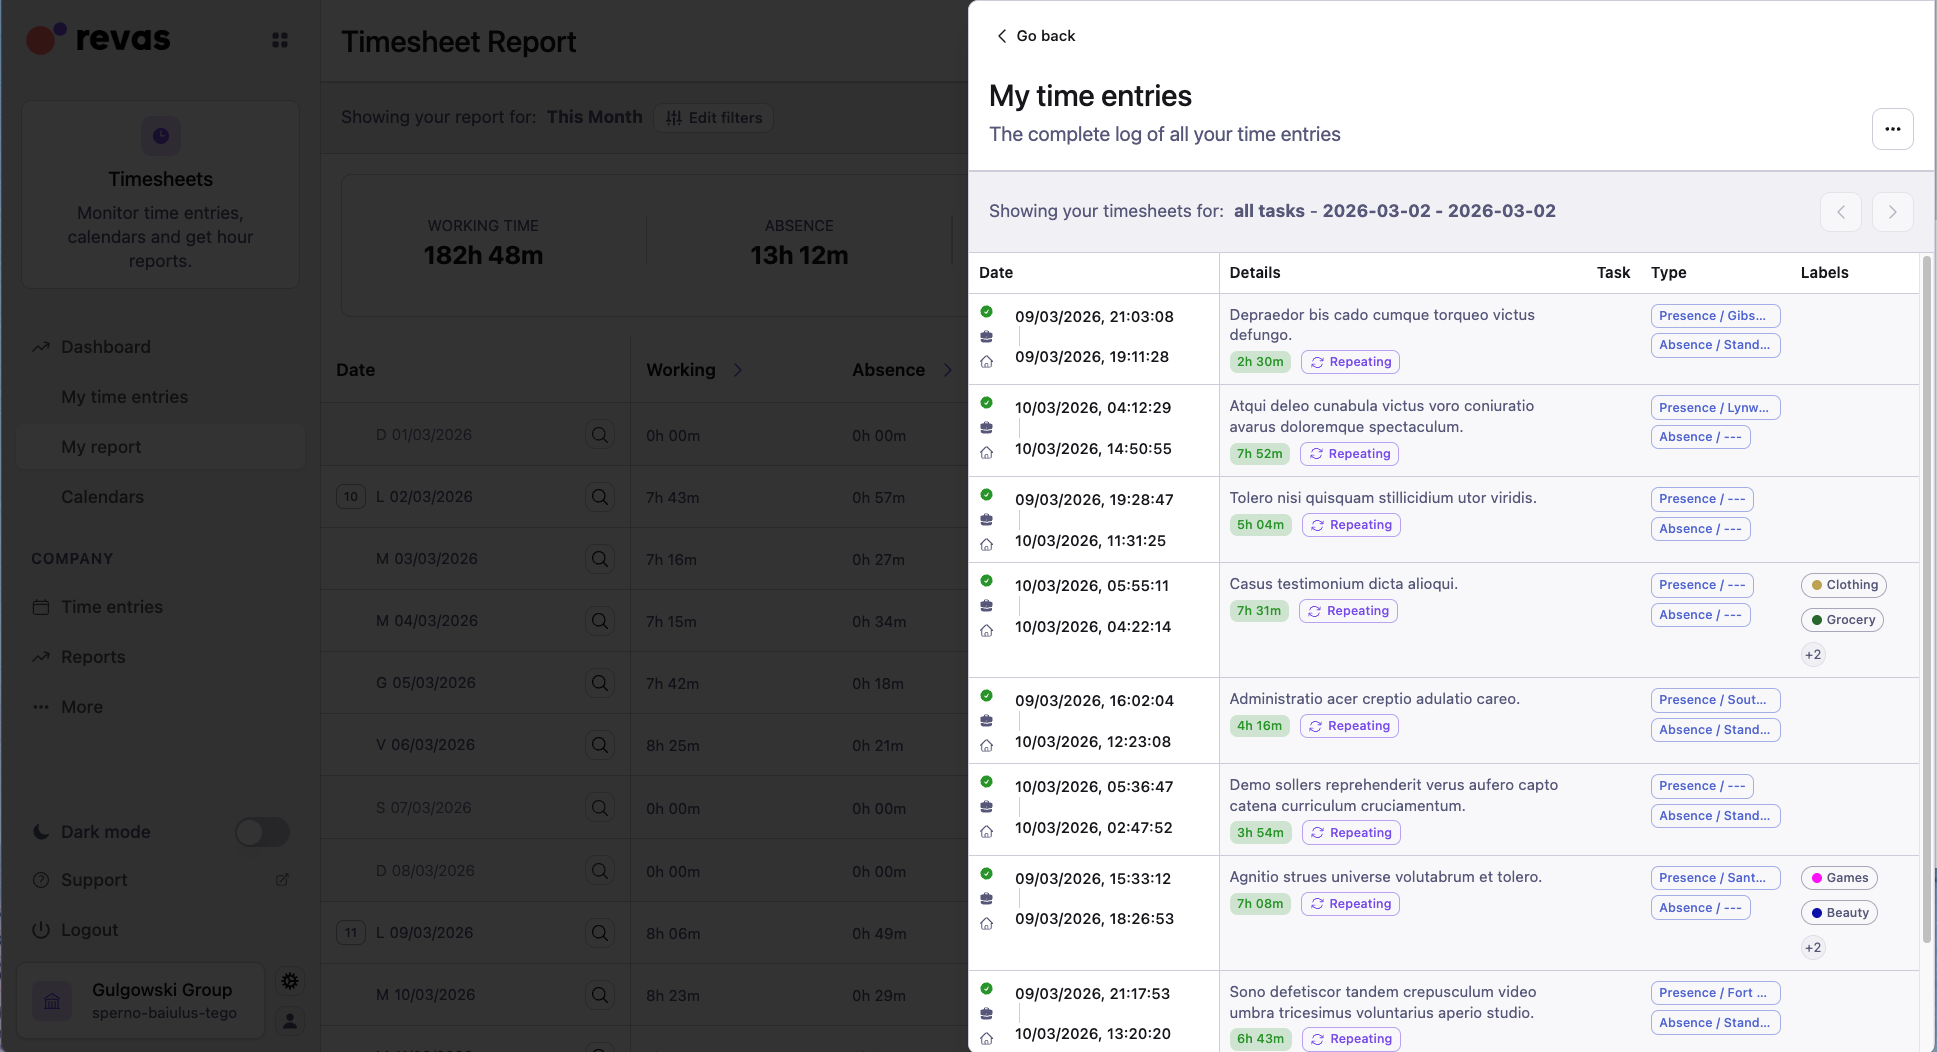Open My time entries in the sidebar
This screenshot has width=1937, height=1052.
pyautogui.click(x=124, y=396)
